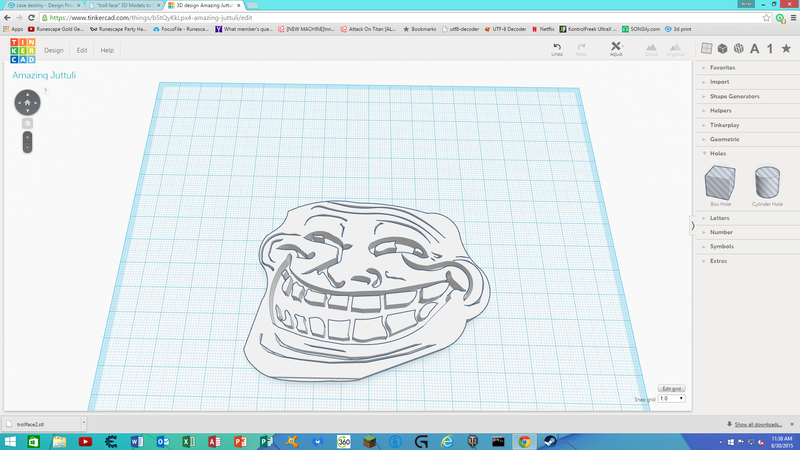The image size is (800, 450).
Task: Select the troll face model on workplane
Action: click(366, 290)
